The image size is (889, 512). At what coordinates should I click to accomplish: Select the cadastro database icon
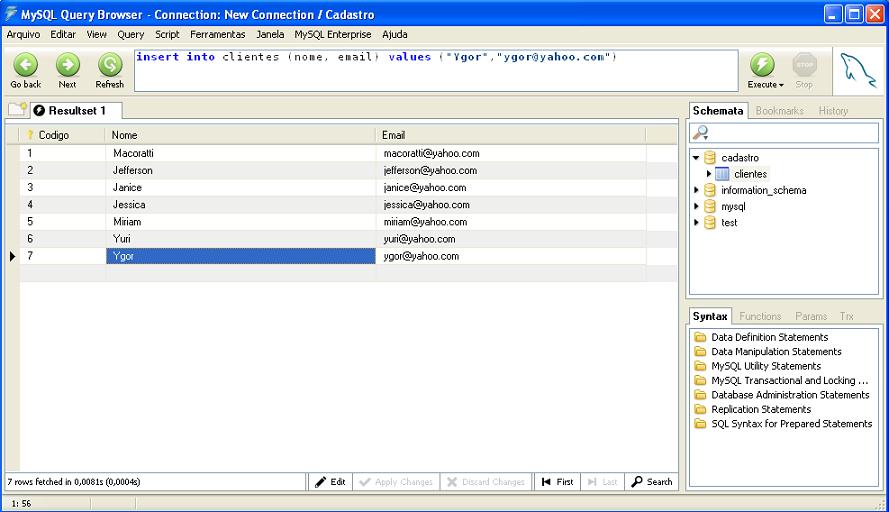[710, 158]
